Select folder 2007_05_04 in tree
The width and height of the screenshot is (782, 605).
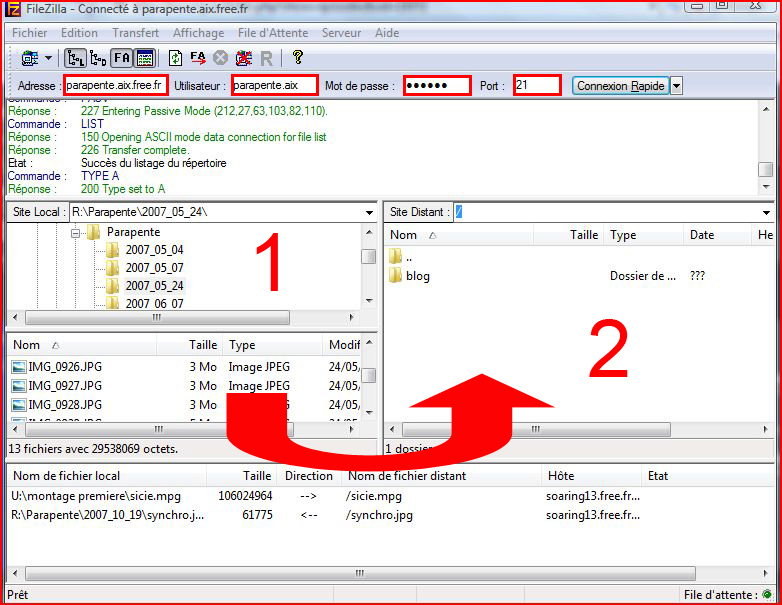click(154, 250)
